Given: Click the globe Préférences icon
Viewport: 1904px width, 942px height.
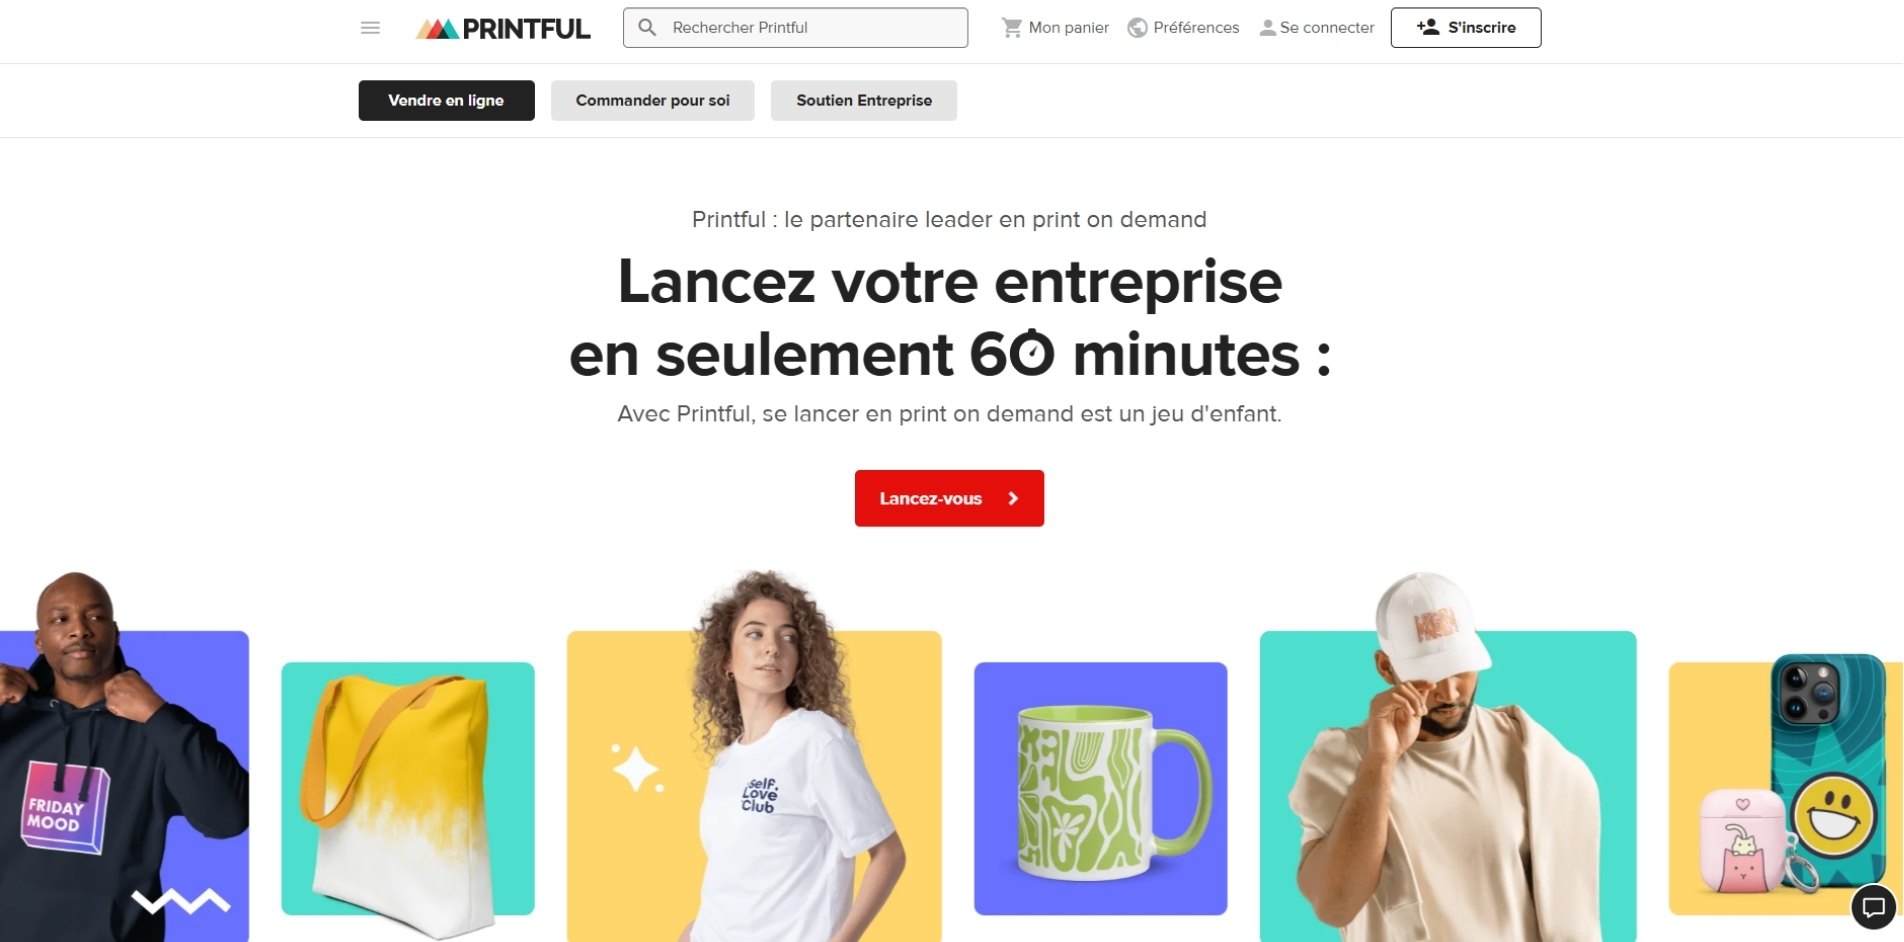Looking at the screenshot, I should click(x=1137, y=28).
